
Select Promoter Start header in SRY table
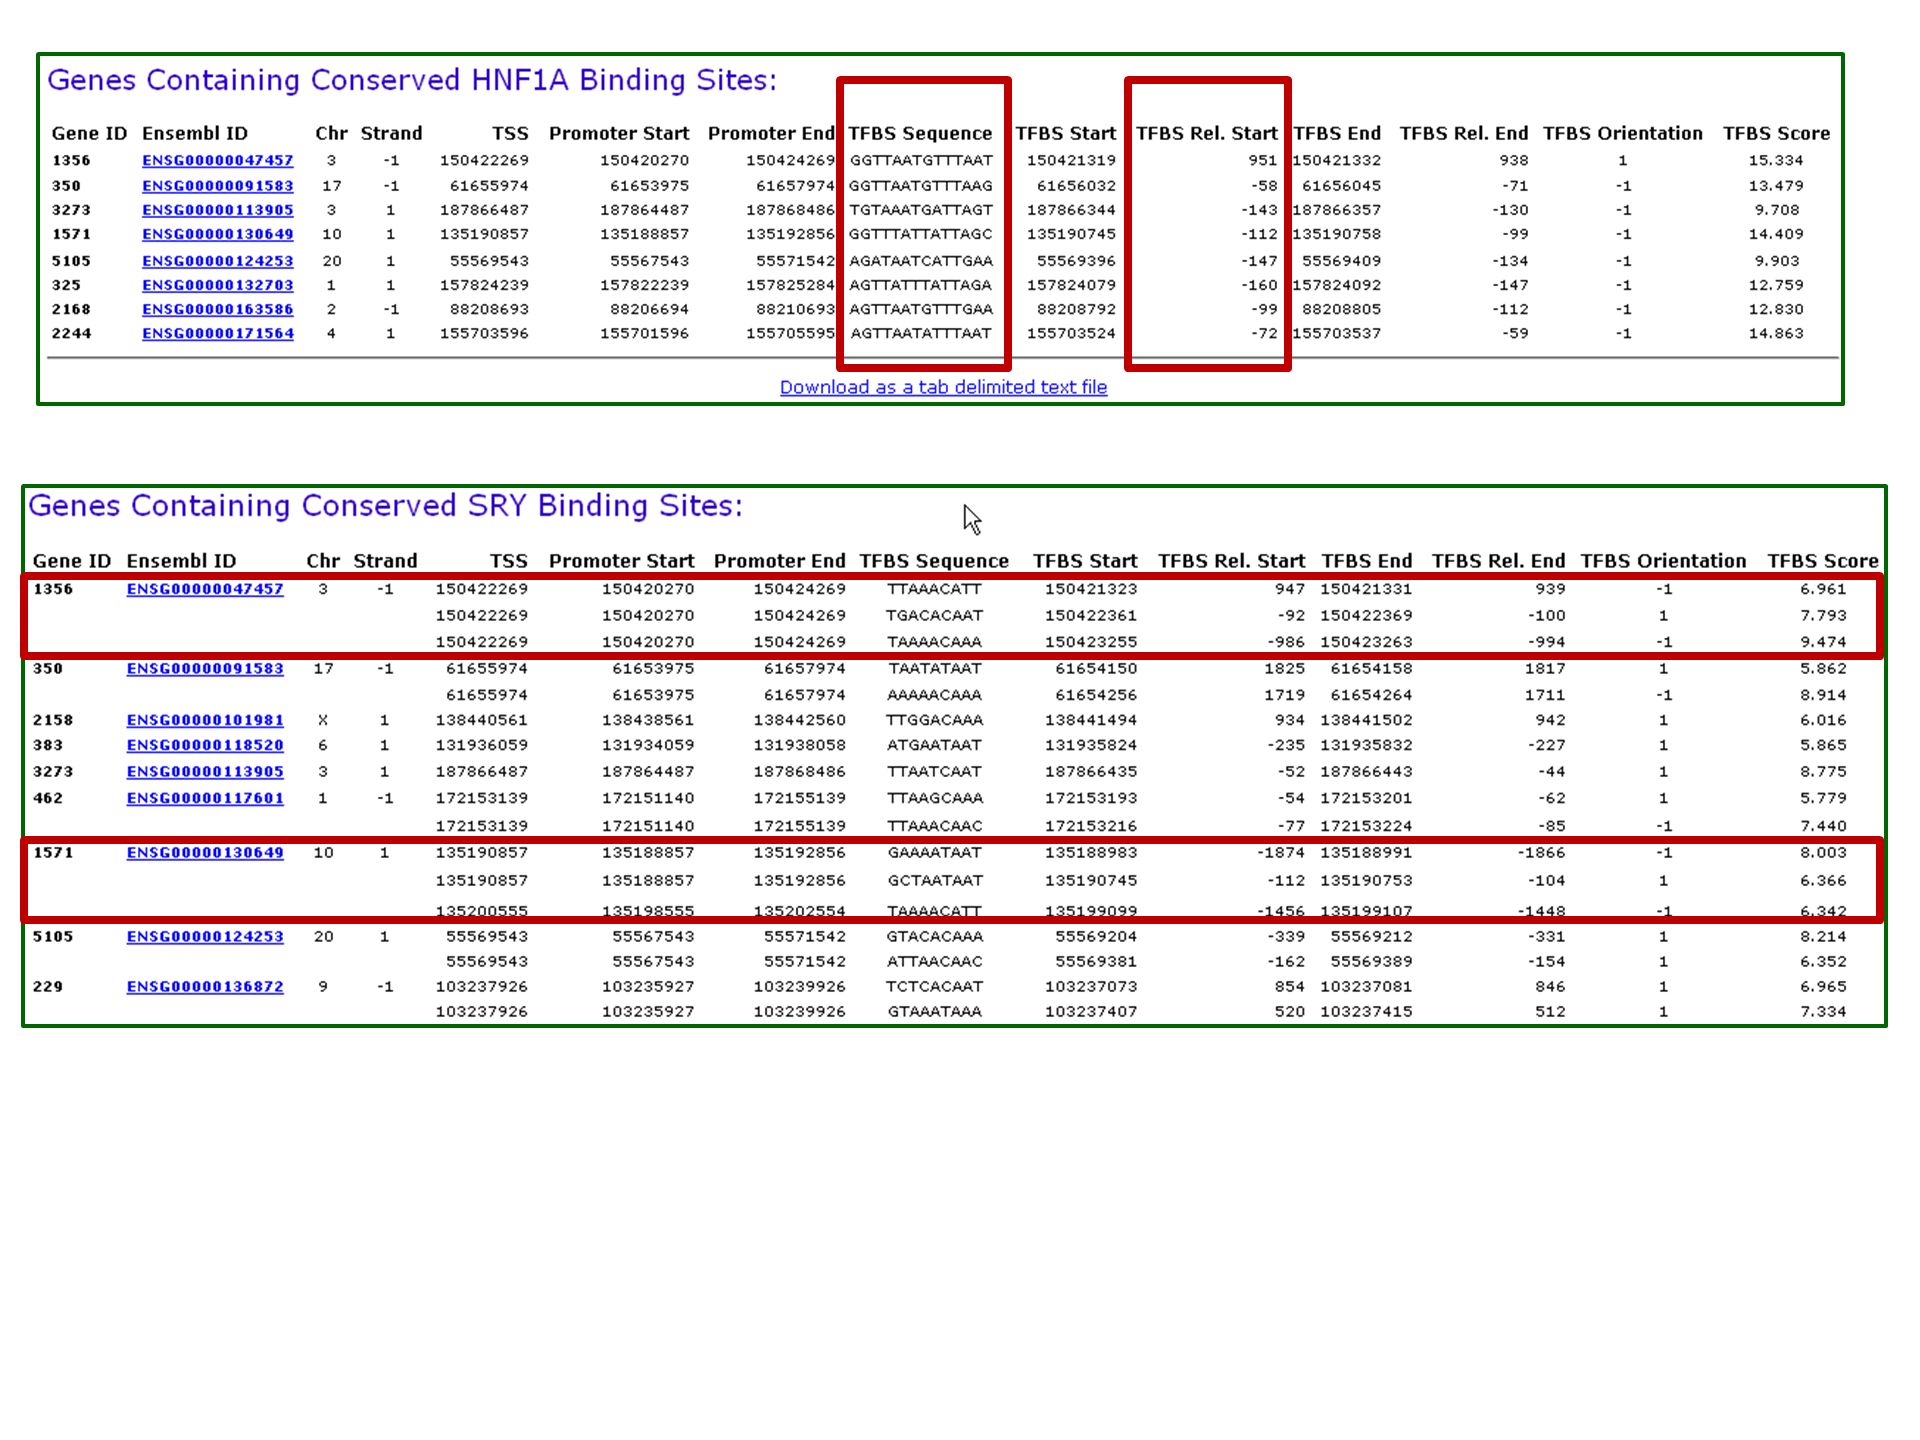tap(621, 561)
